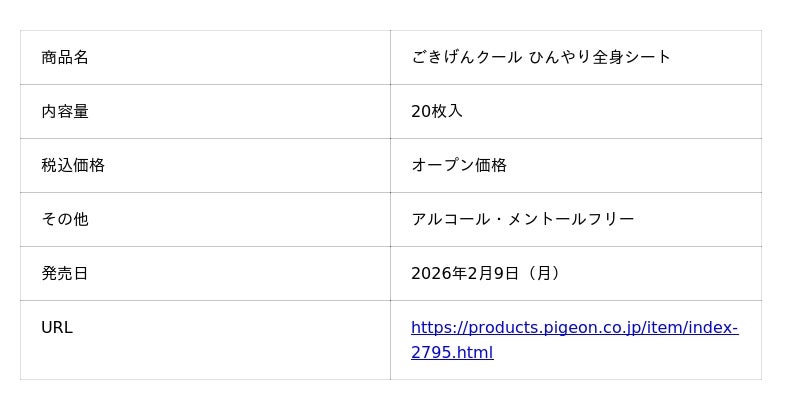The width and height of the screenshot is (800, 410).
Task: Click the ごきげんクール product name text
Action: point(466,58)
